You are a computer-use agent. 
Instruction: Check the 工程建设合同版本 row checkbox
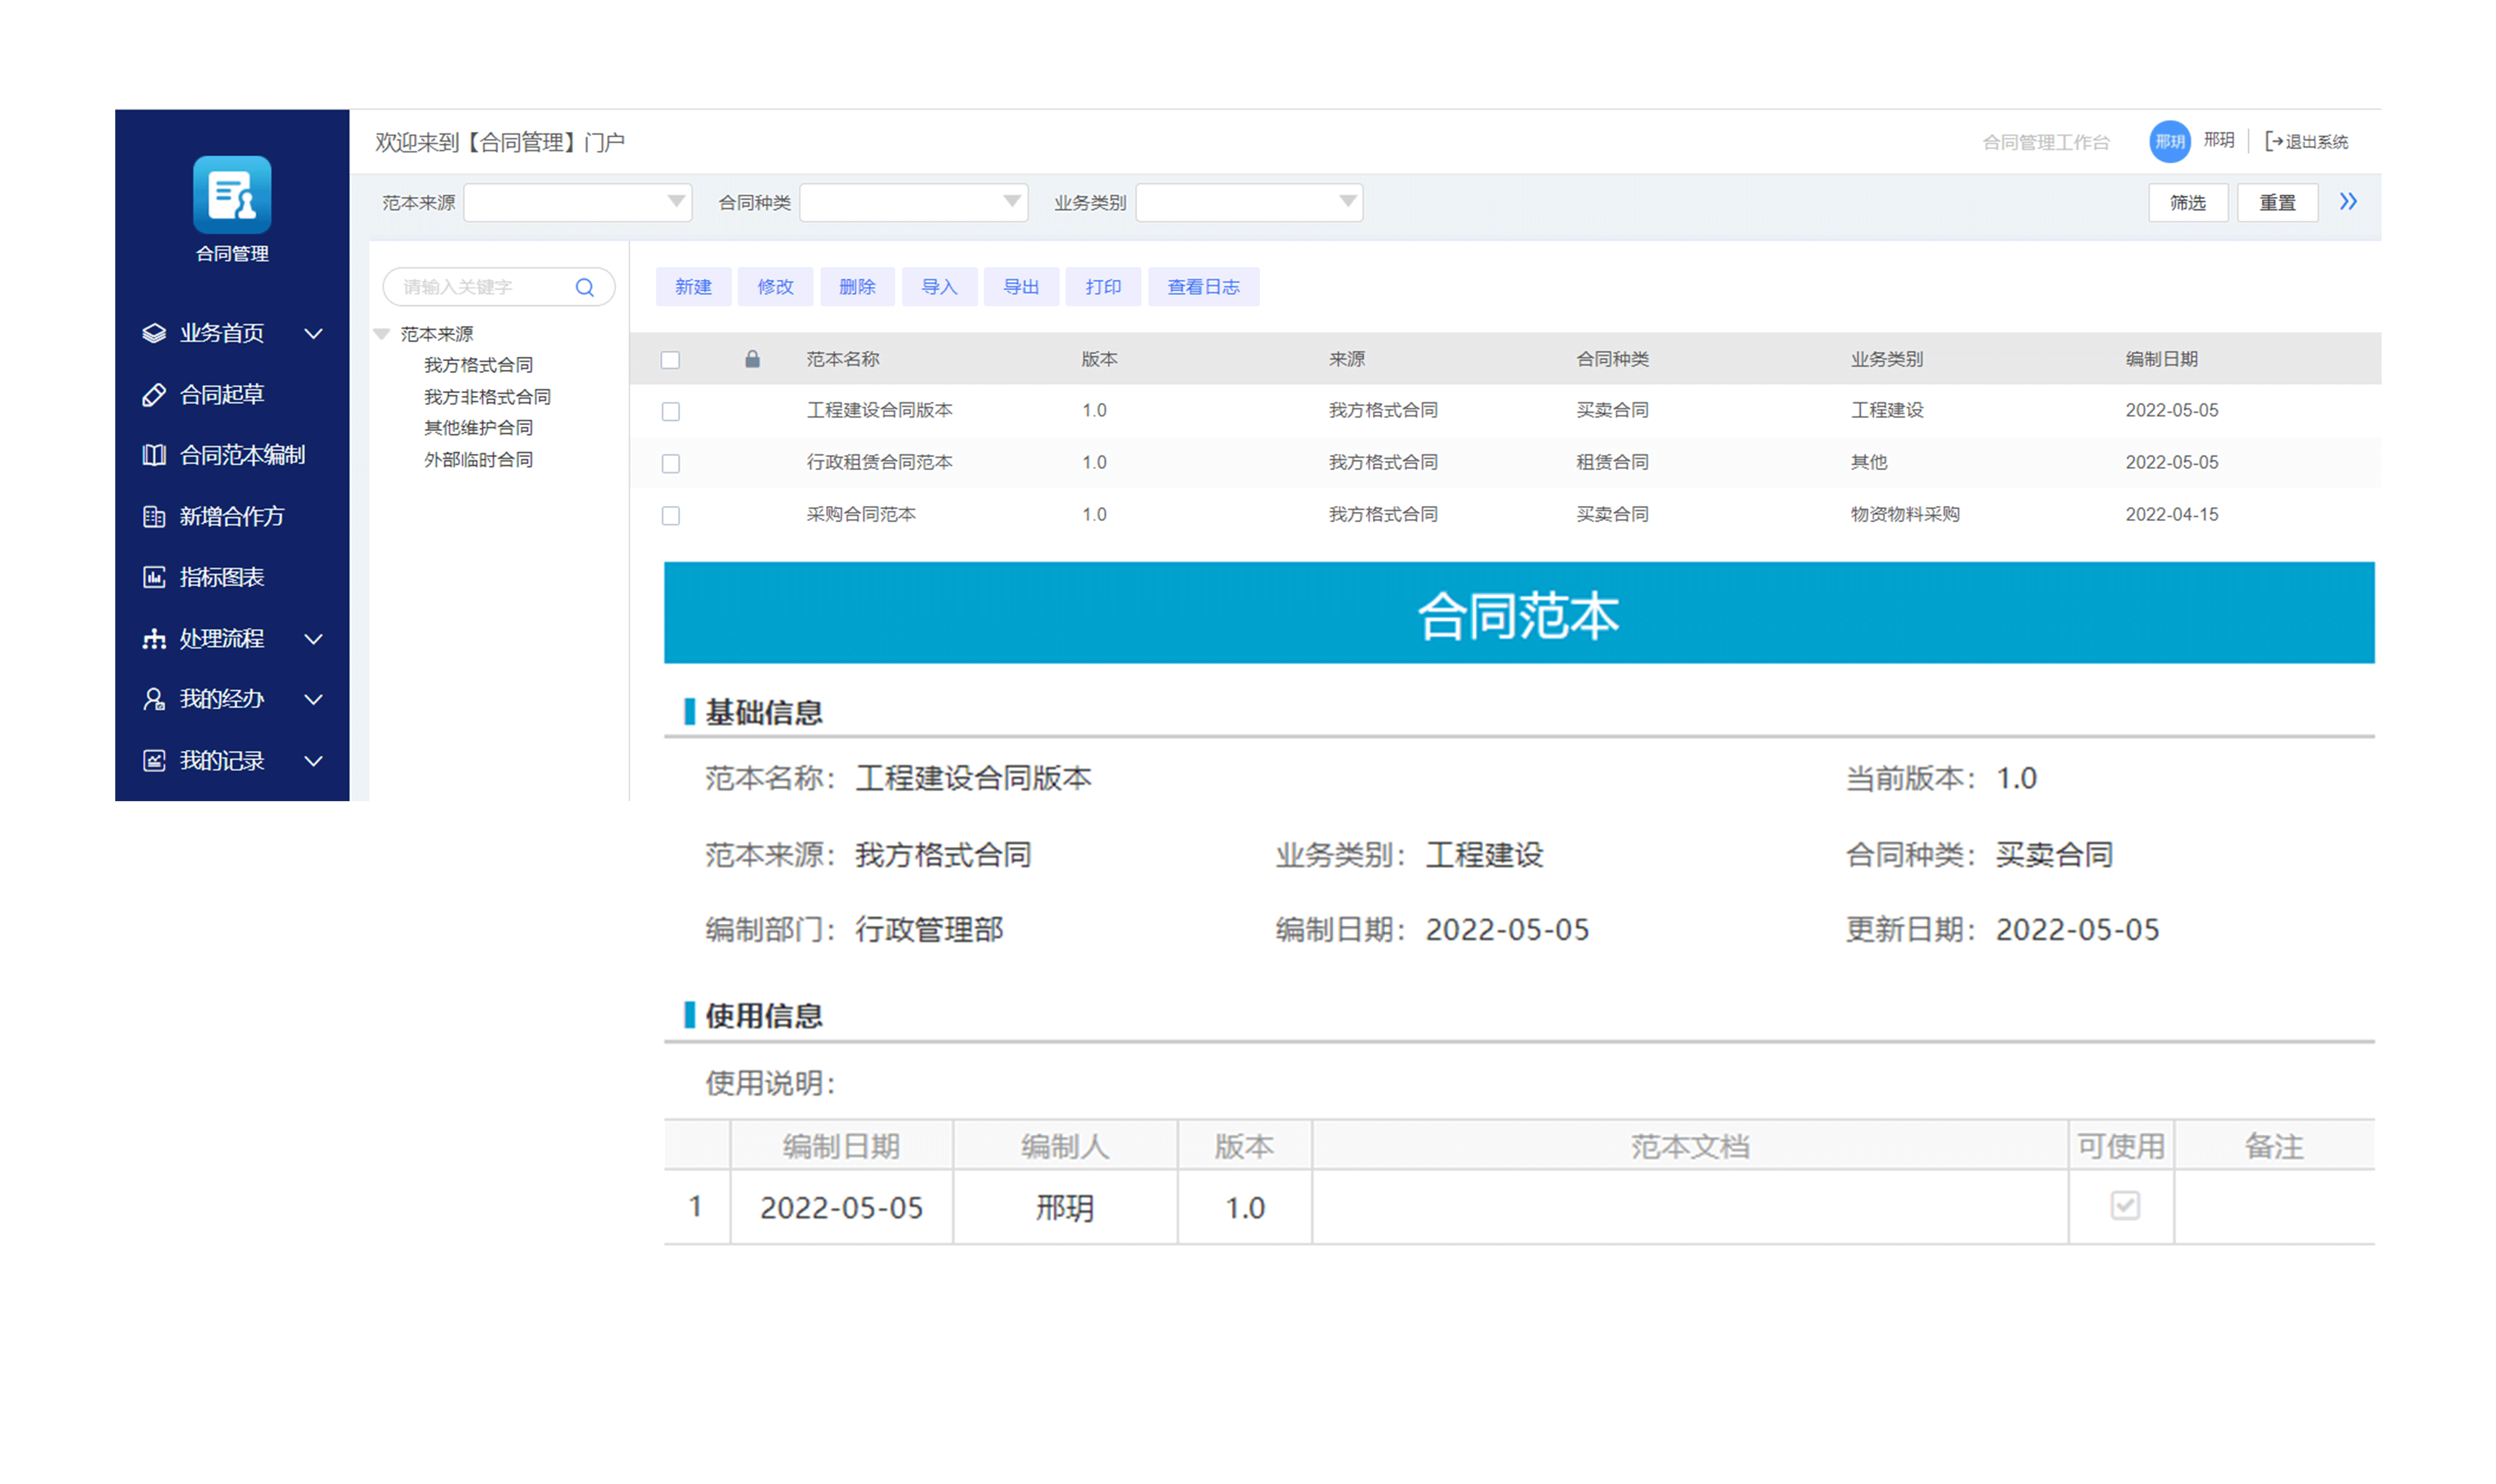(671, 412)
